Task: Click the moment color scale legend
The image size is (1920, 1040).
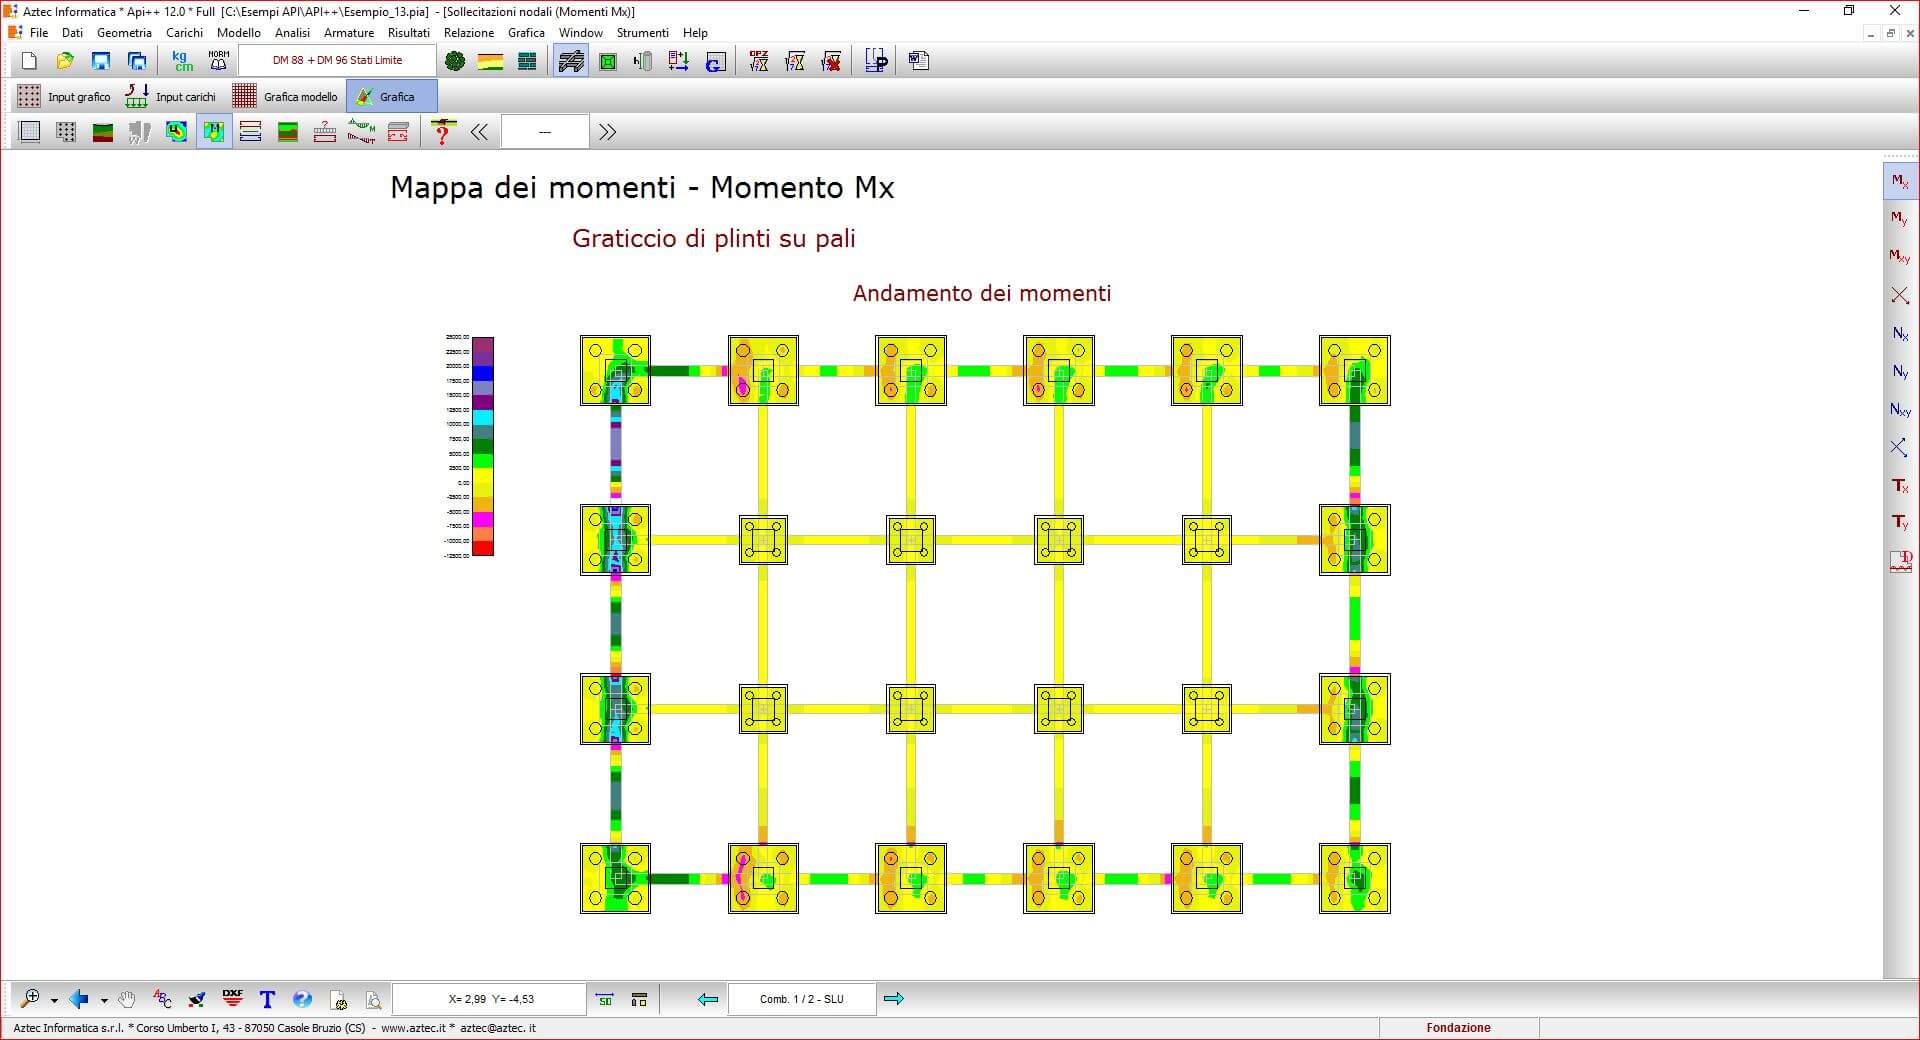Action: 482,446
